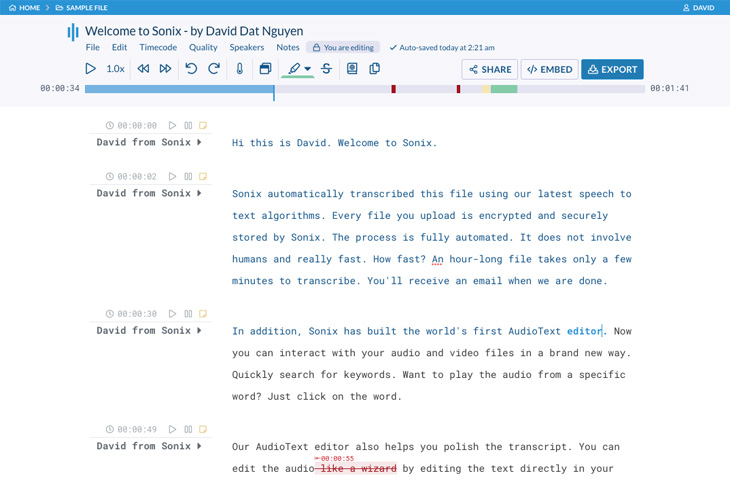Click the 'Auto-saved today at 2:21 am' status
This screenshot has width=730, height=480.
(442, 47)
